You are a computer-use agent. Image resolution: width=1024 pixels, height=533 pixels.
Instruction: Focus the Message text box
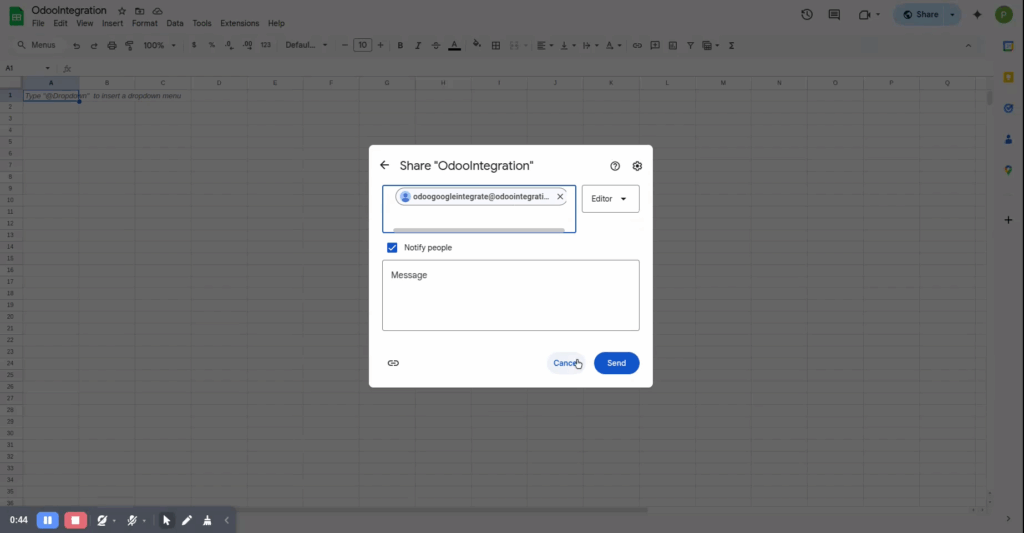511,295
